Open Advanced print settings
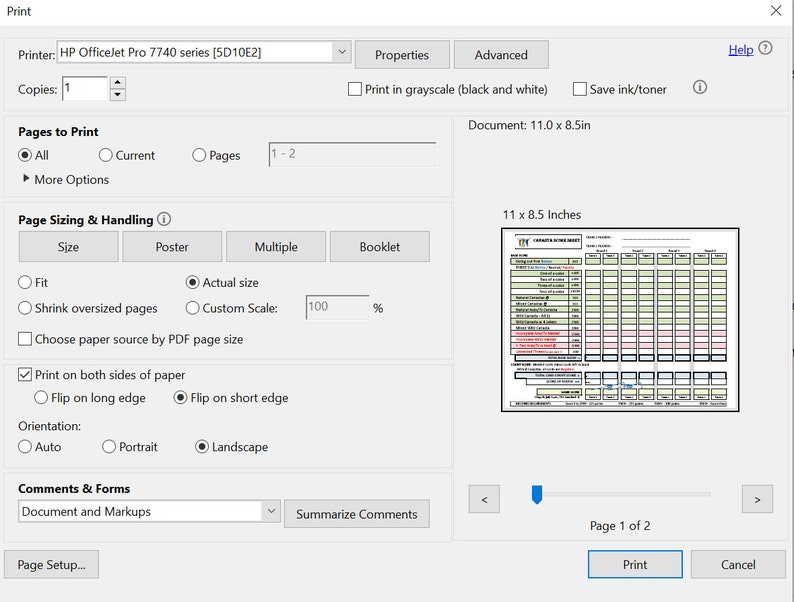This screenshot has height=602, width=794. [x=501, y=55]
